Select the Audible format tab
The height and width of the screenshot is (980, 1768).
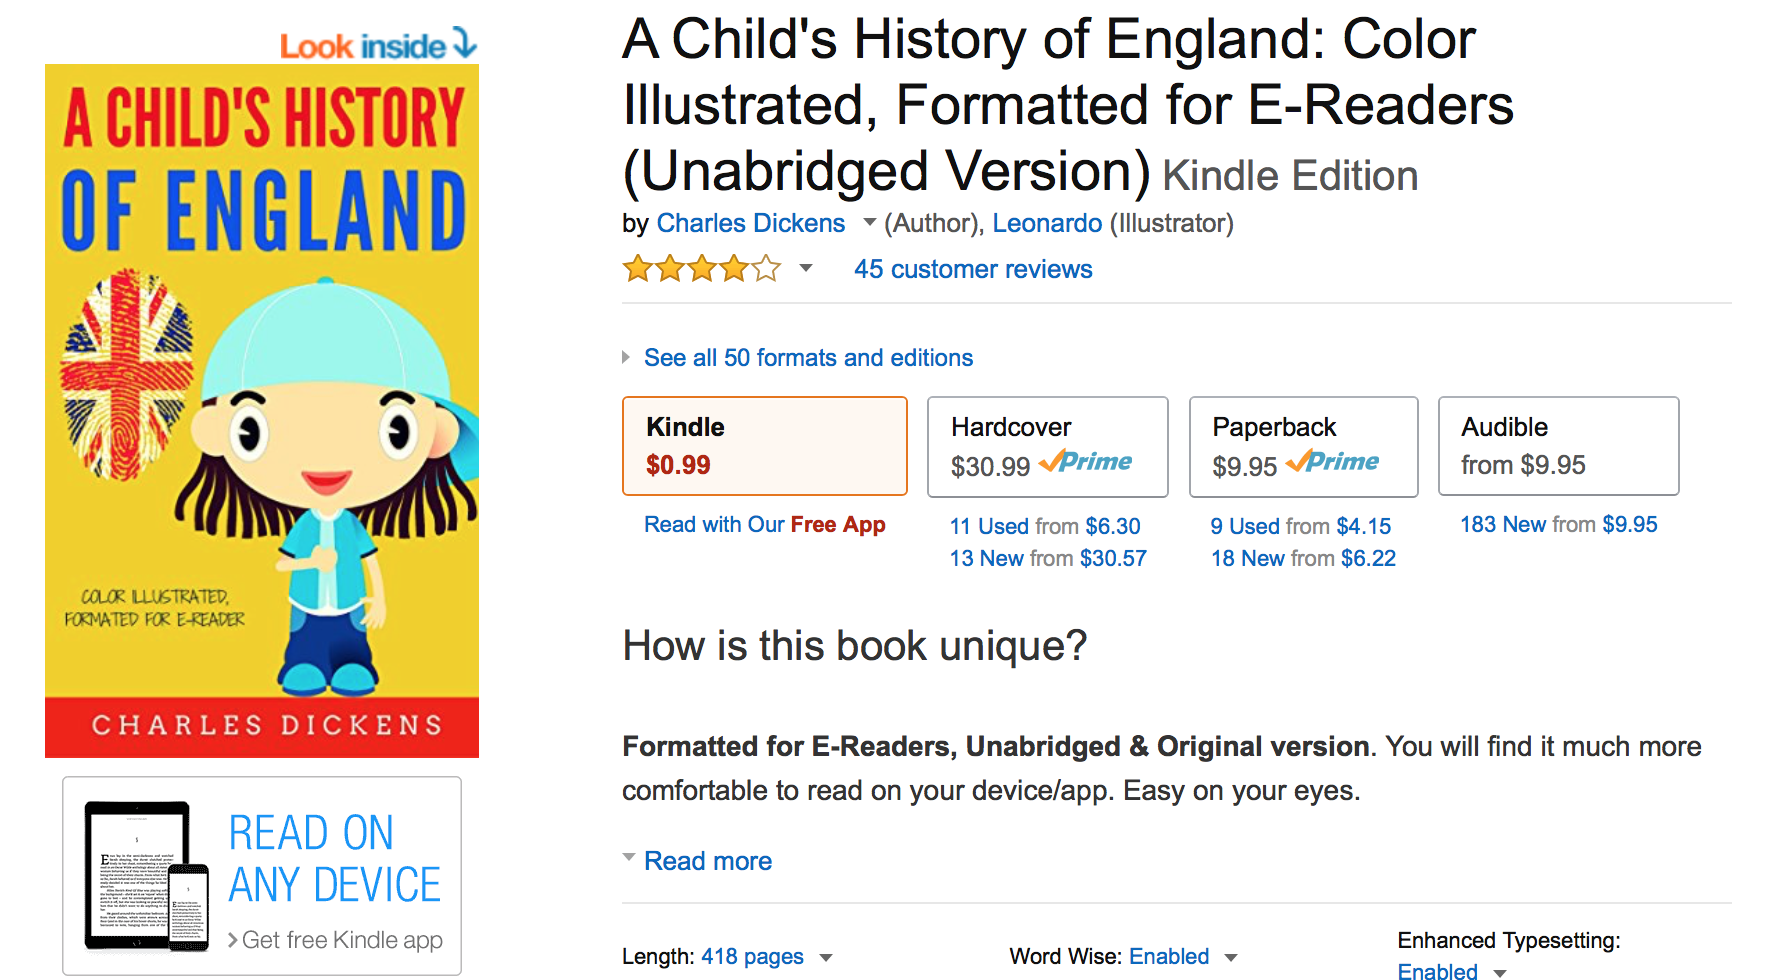pos(1559,446)
